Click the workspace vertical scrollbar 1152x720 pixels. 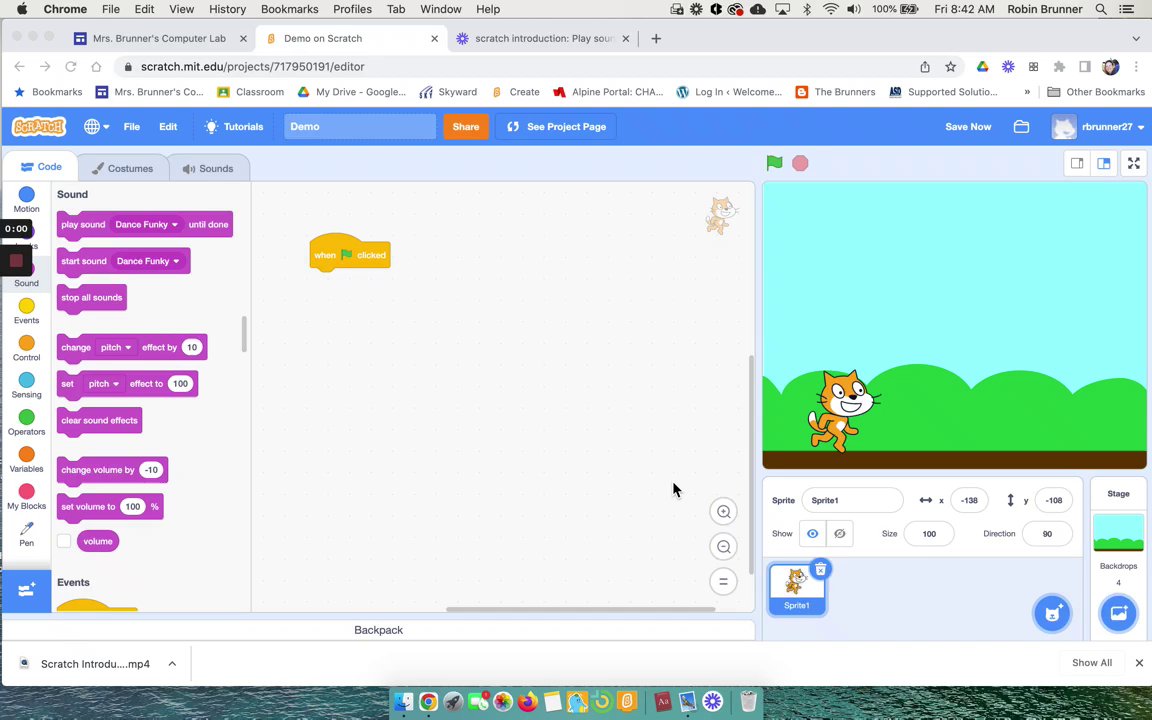point(751,464)
